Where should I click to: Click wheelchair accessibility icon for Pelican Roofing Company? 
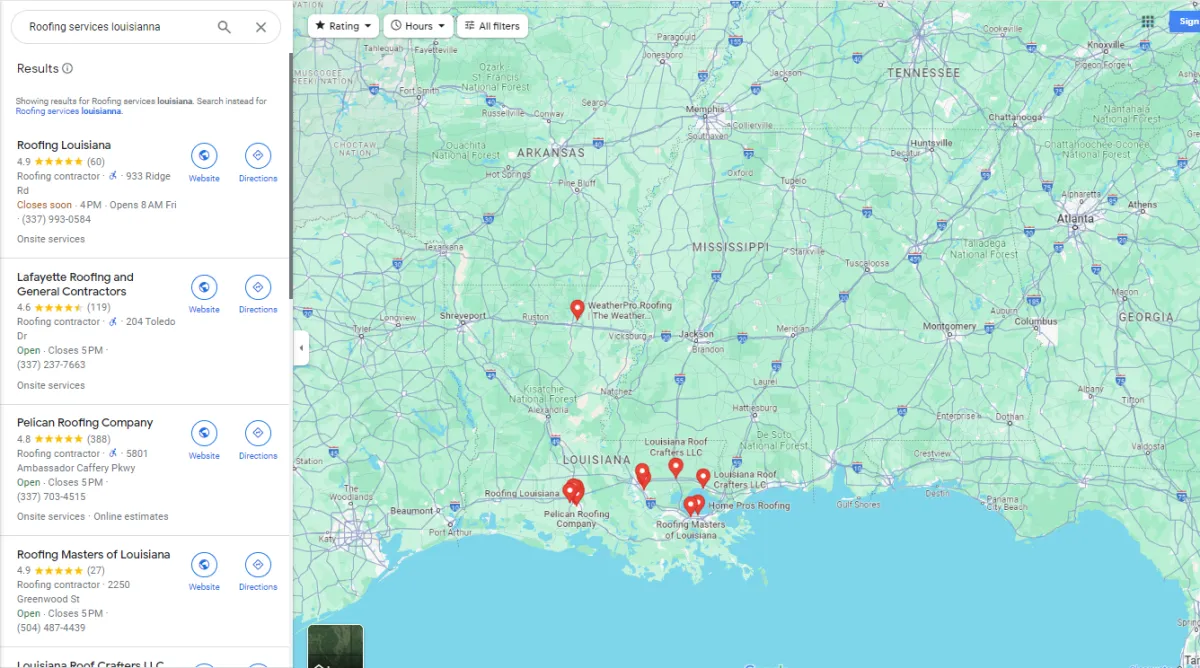[113, 453]
